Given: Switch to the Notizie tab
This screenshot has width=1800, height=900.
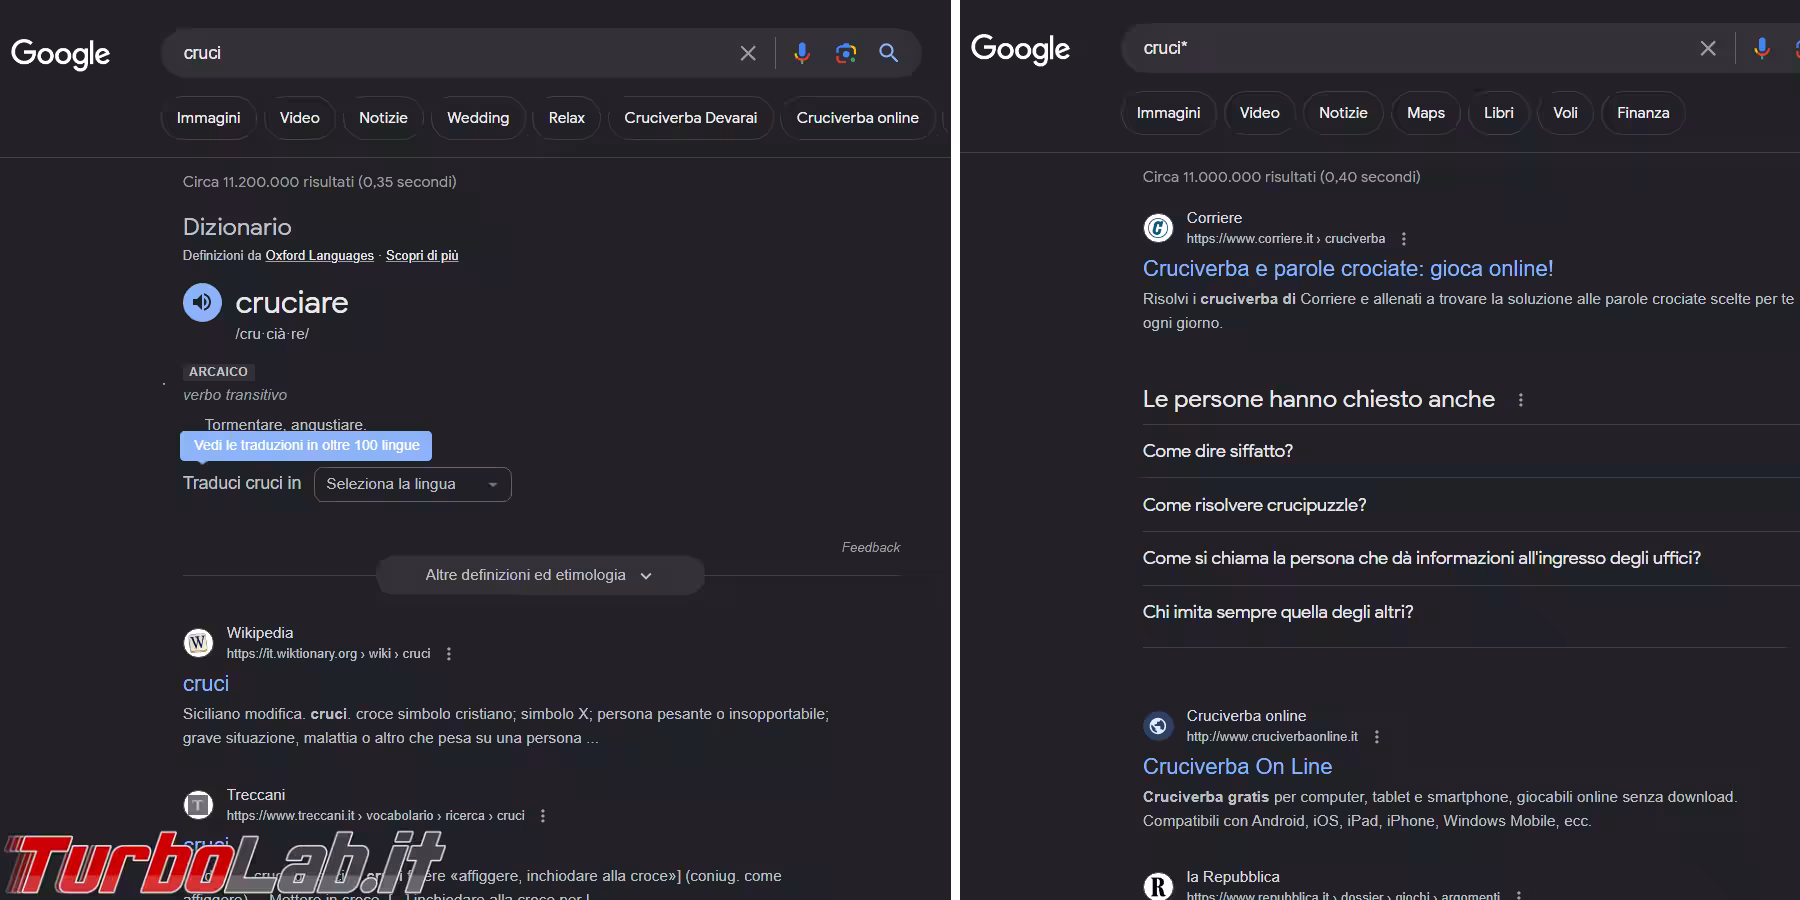Looking at the screenshot, I should pos(382,117).
